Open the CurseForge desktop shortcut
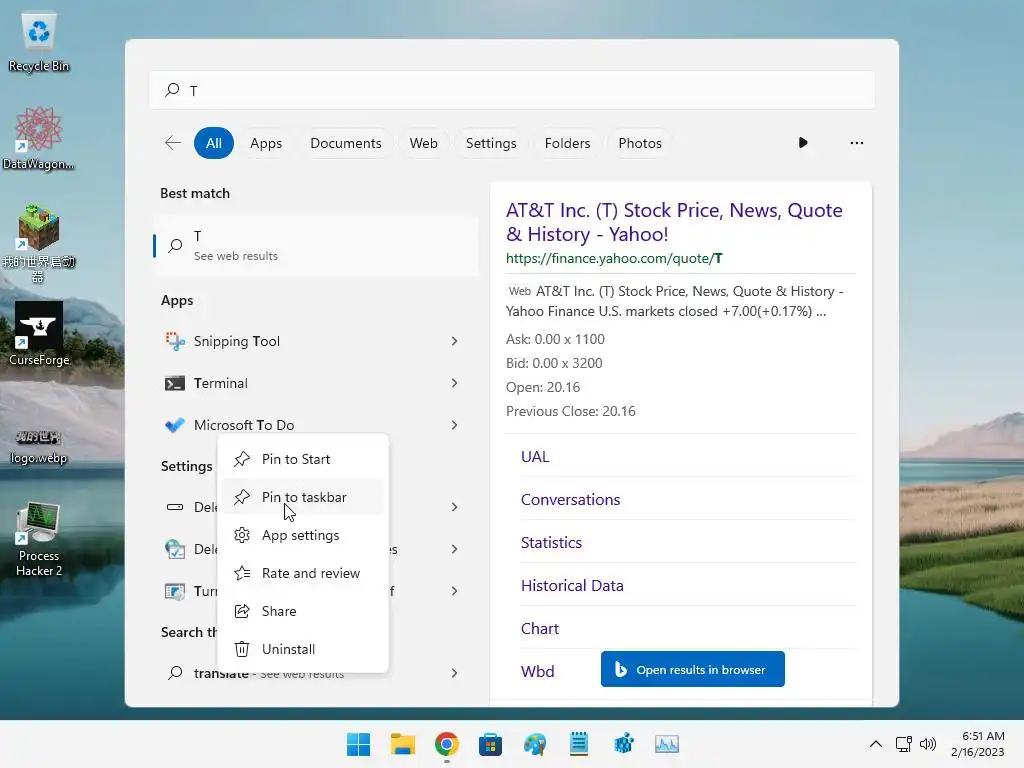Viewport: 1024px width, 768px height. click(x=39, y=334)
